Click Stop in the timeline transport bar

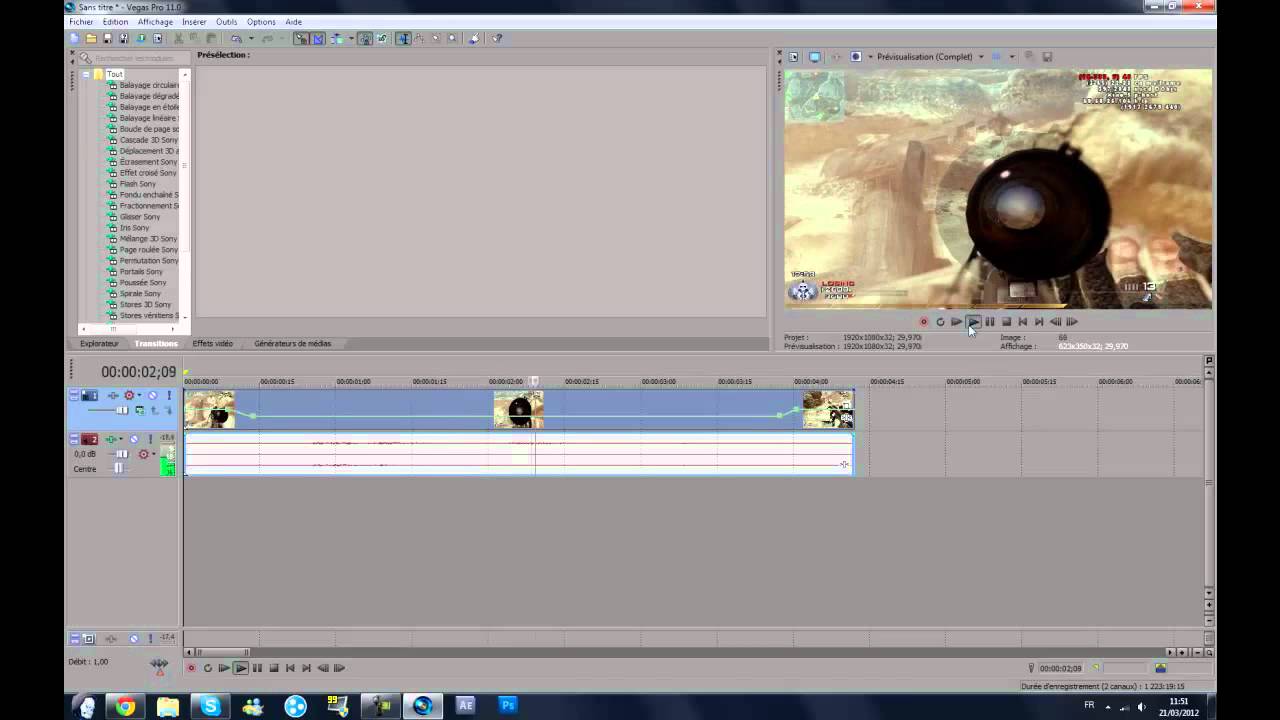point(273,668)
